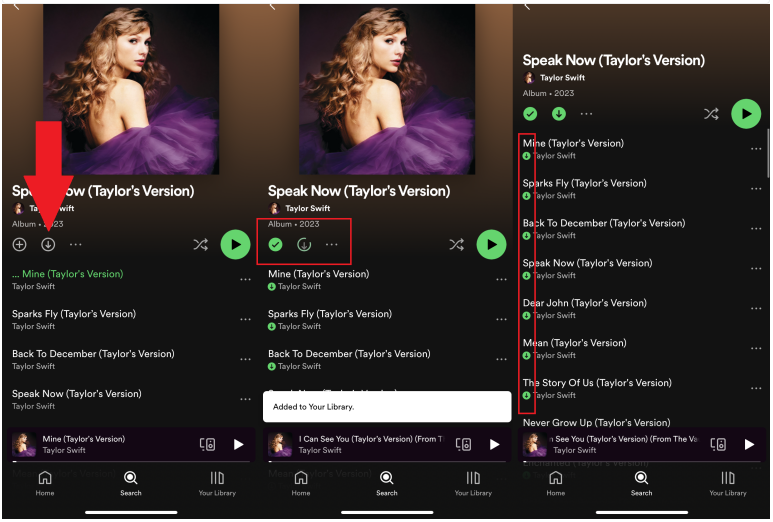
Task: Play Mean (Taylor's Version) on right screen
Action: (x=574, y=343)
